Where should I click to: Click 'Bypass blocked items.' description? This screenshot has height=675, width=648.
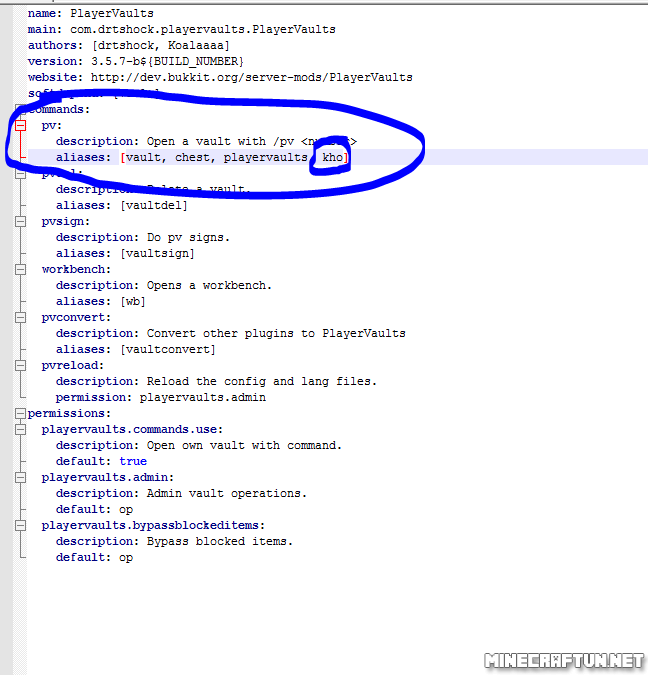click(220, 541)
